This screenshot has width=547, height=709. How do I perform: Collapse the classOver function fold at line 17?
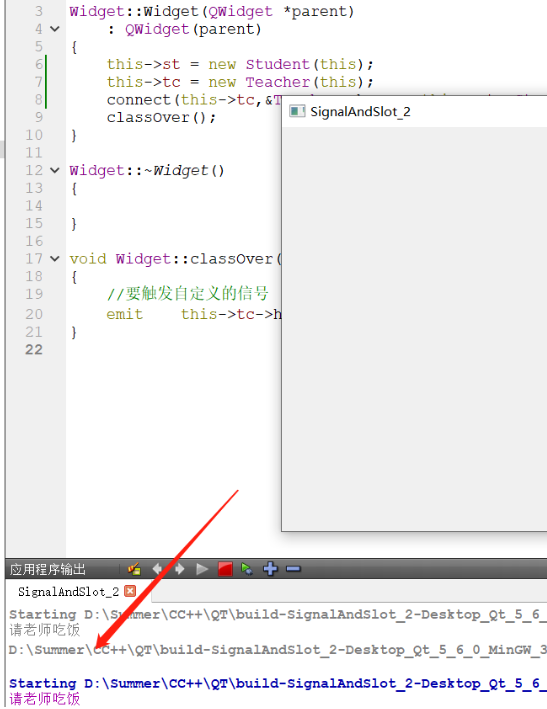55,259
